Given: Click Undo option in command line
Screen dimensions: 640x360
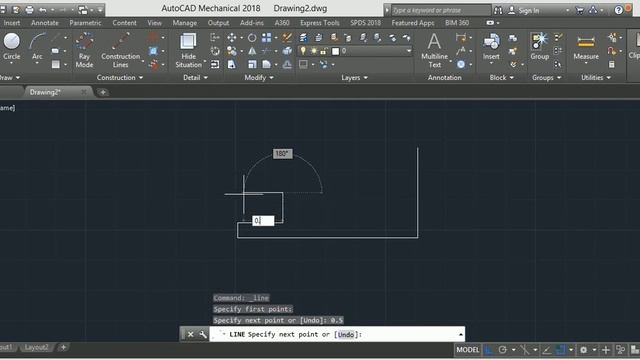Looking at the screenshot, I should pos(346,335).
